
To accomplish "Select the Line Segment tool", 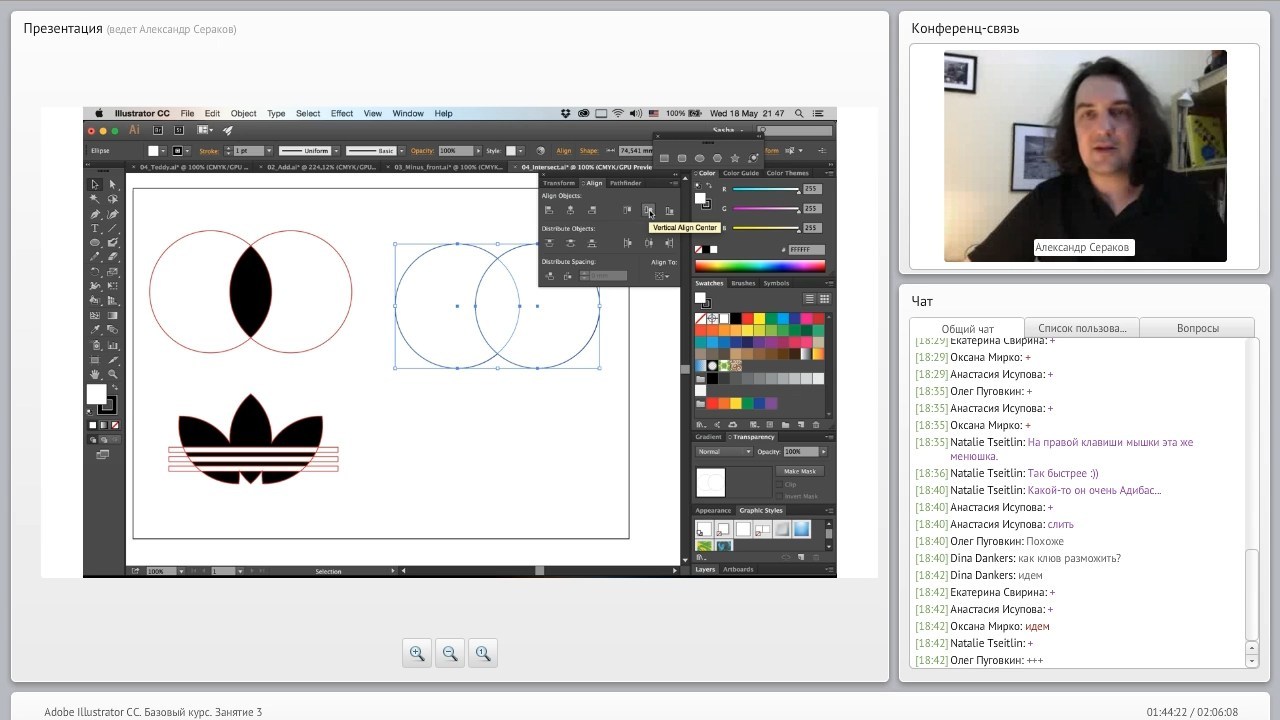I will pyautogui.click(x=112, y=228).
